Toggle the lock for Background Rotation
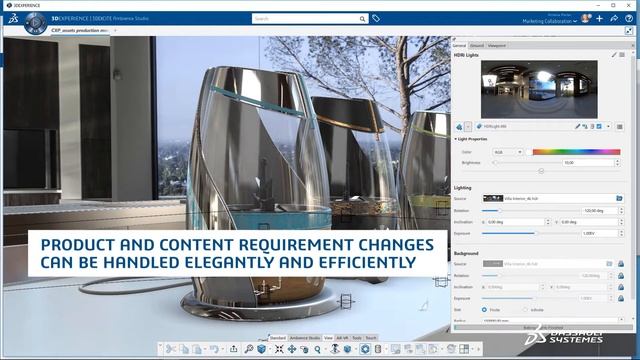640x360 pixels. point(621,276)
